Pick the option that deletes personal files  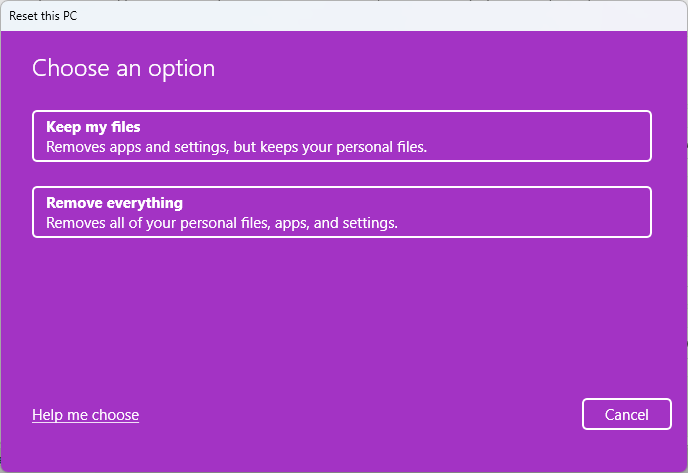pos(341,212)
